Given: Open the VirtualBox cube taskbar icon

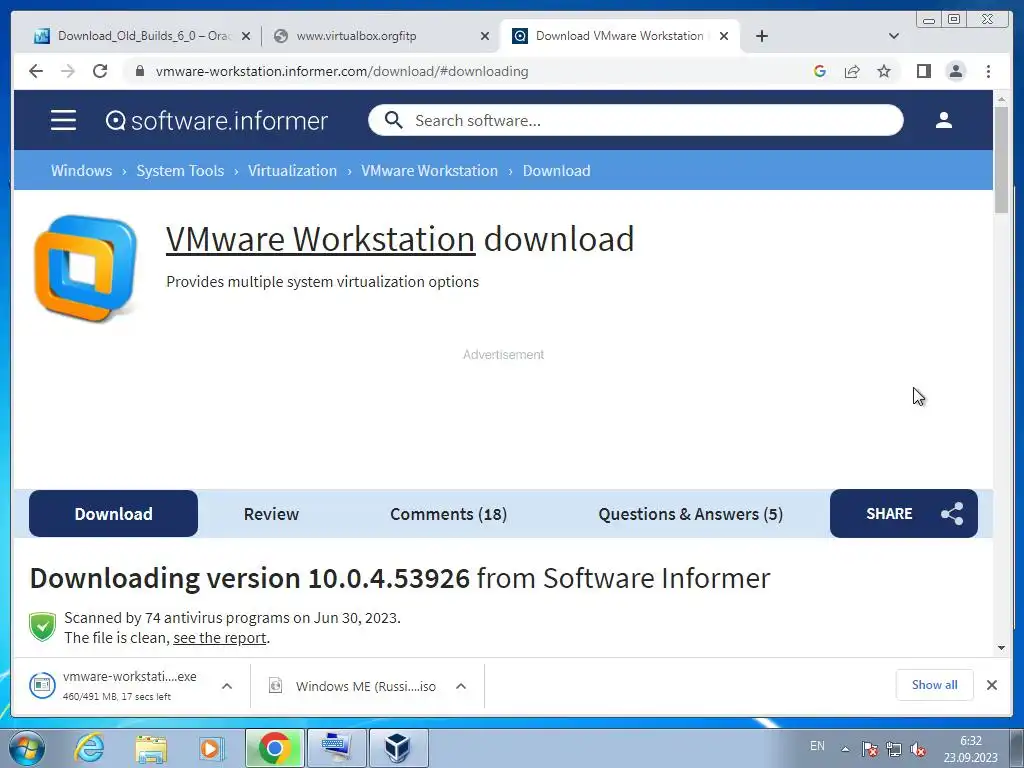Looking at the screenshot, I should pyautogui.click(x=398, y=748).
